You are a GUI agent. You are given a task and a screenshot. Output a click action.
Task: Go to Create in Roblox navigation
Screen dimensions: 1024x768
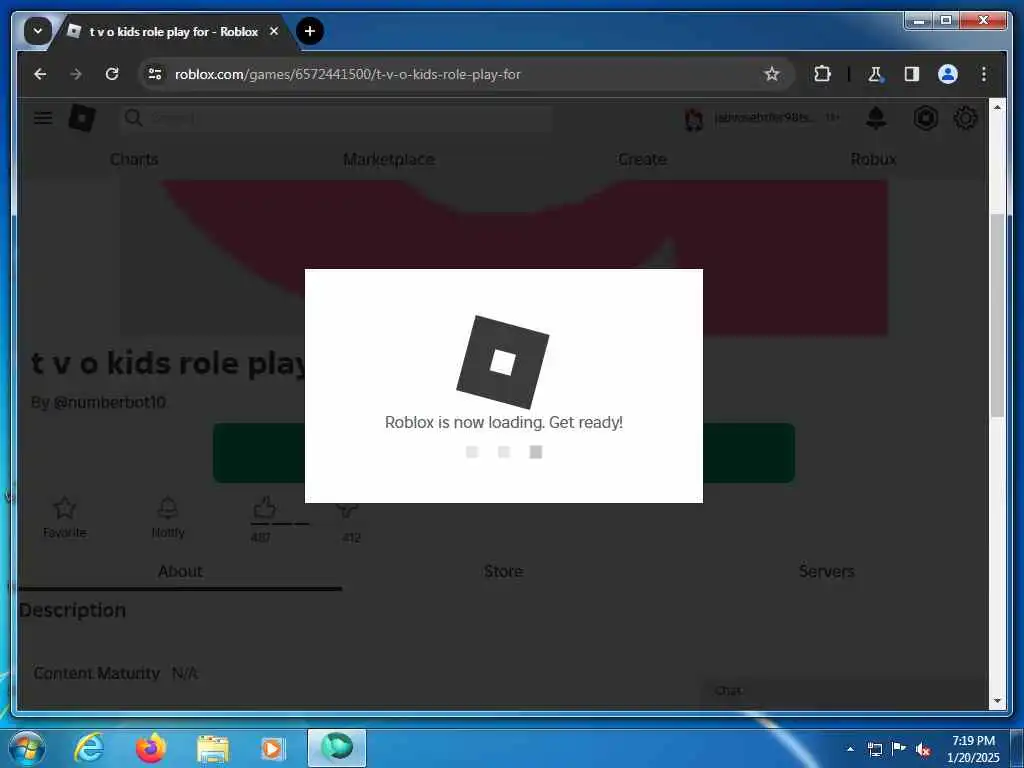(x=643, y=159)
